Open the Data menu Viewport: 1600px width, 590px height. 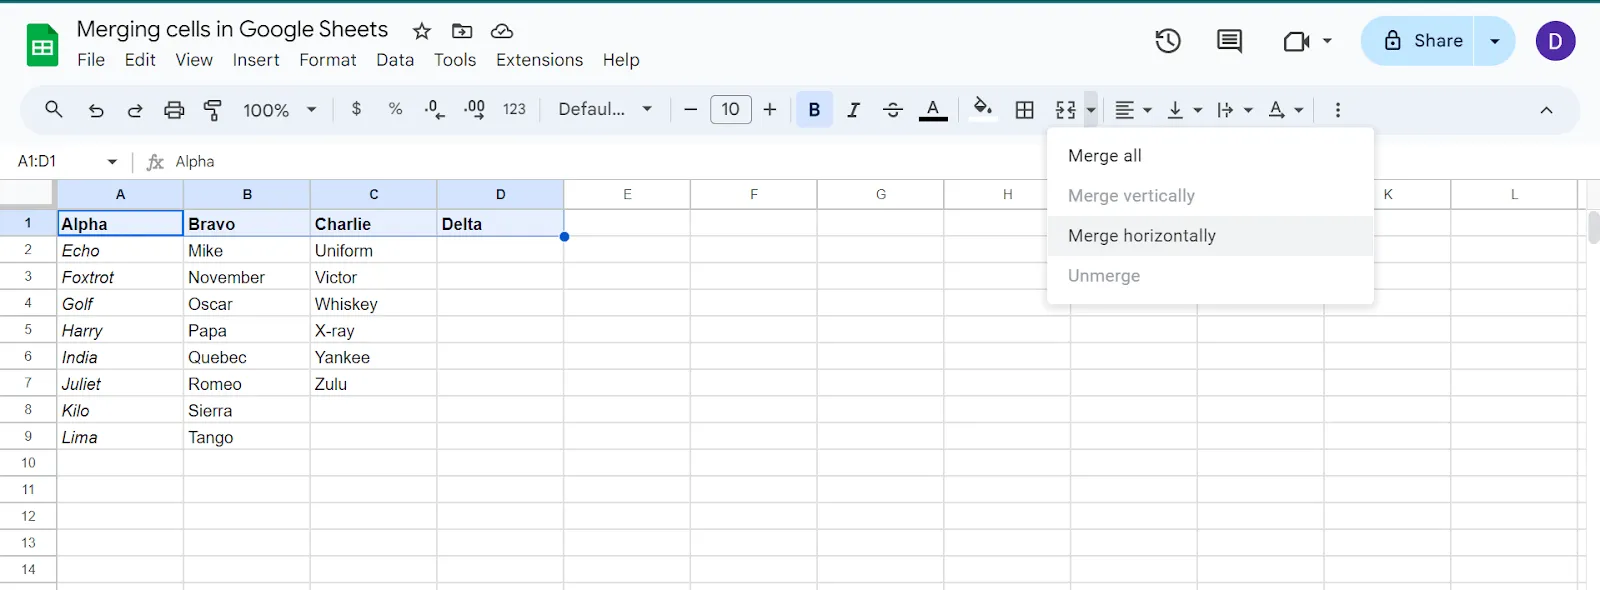pos(395,60)
